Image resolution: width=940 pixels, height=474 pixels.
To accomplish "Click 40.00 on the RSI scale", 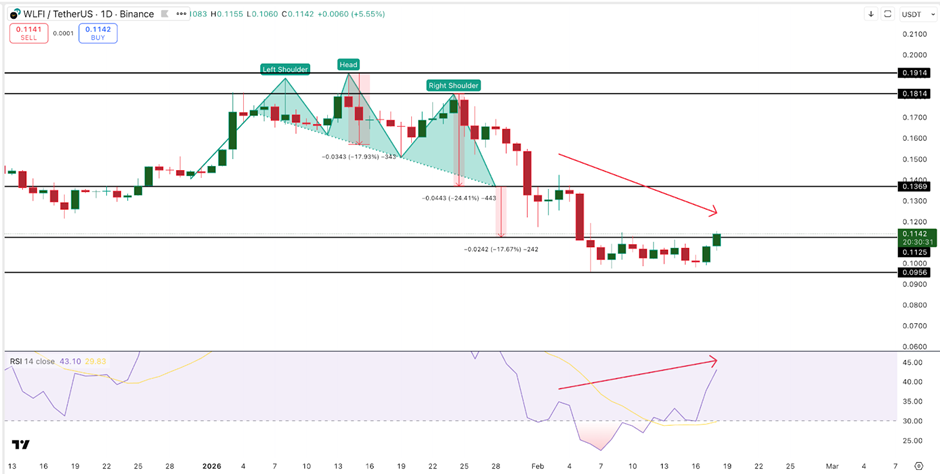I will [914, 382].
